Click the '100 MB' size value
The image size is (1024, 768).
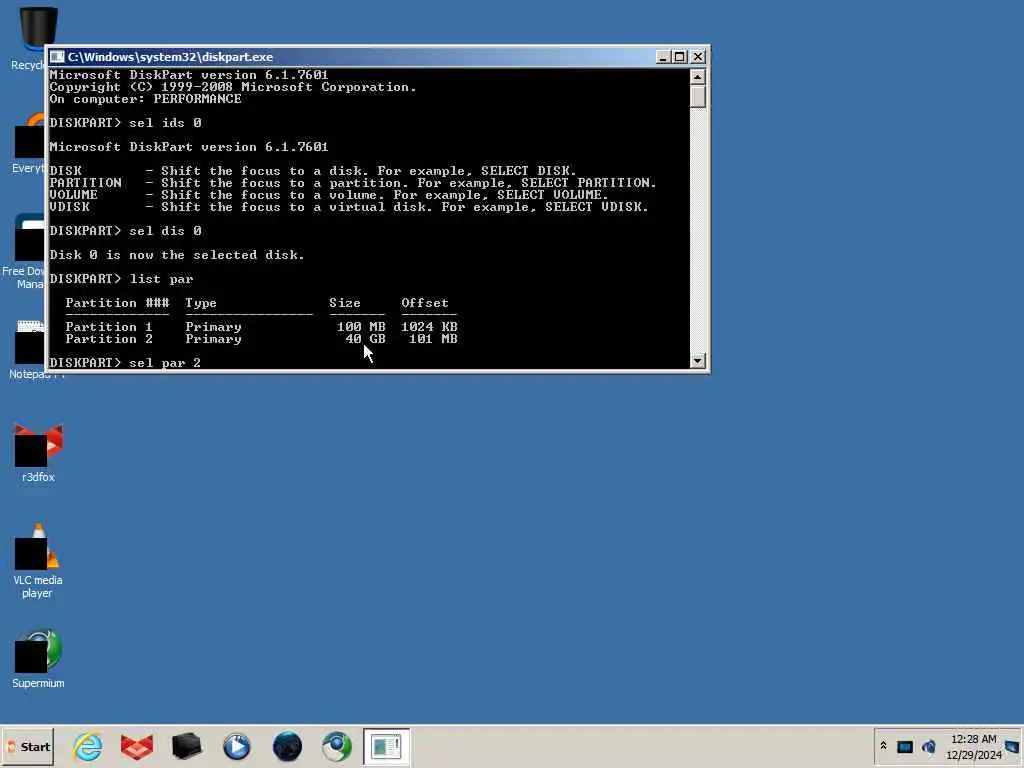tap(361, 327)
